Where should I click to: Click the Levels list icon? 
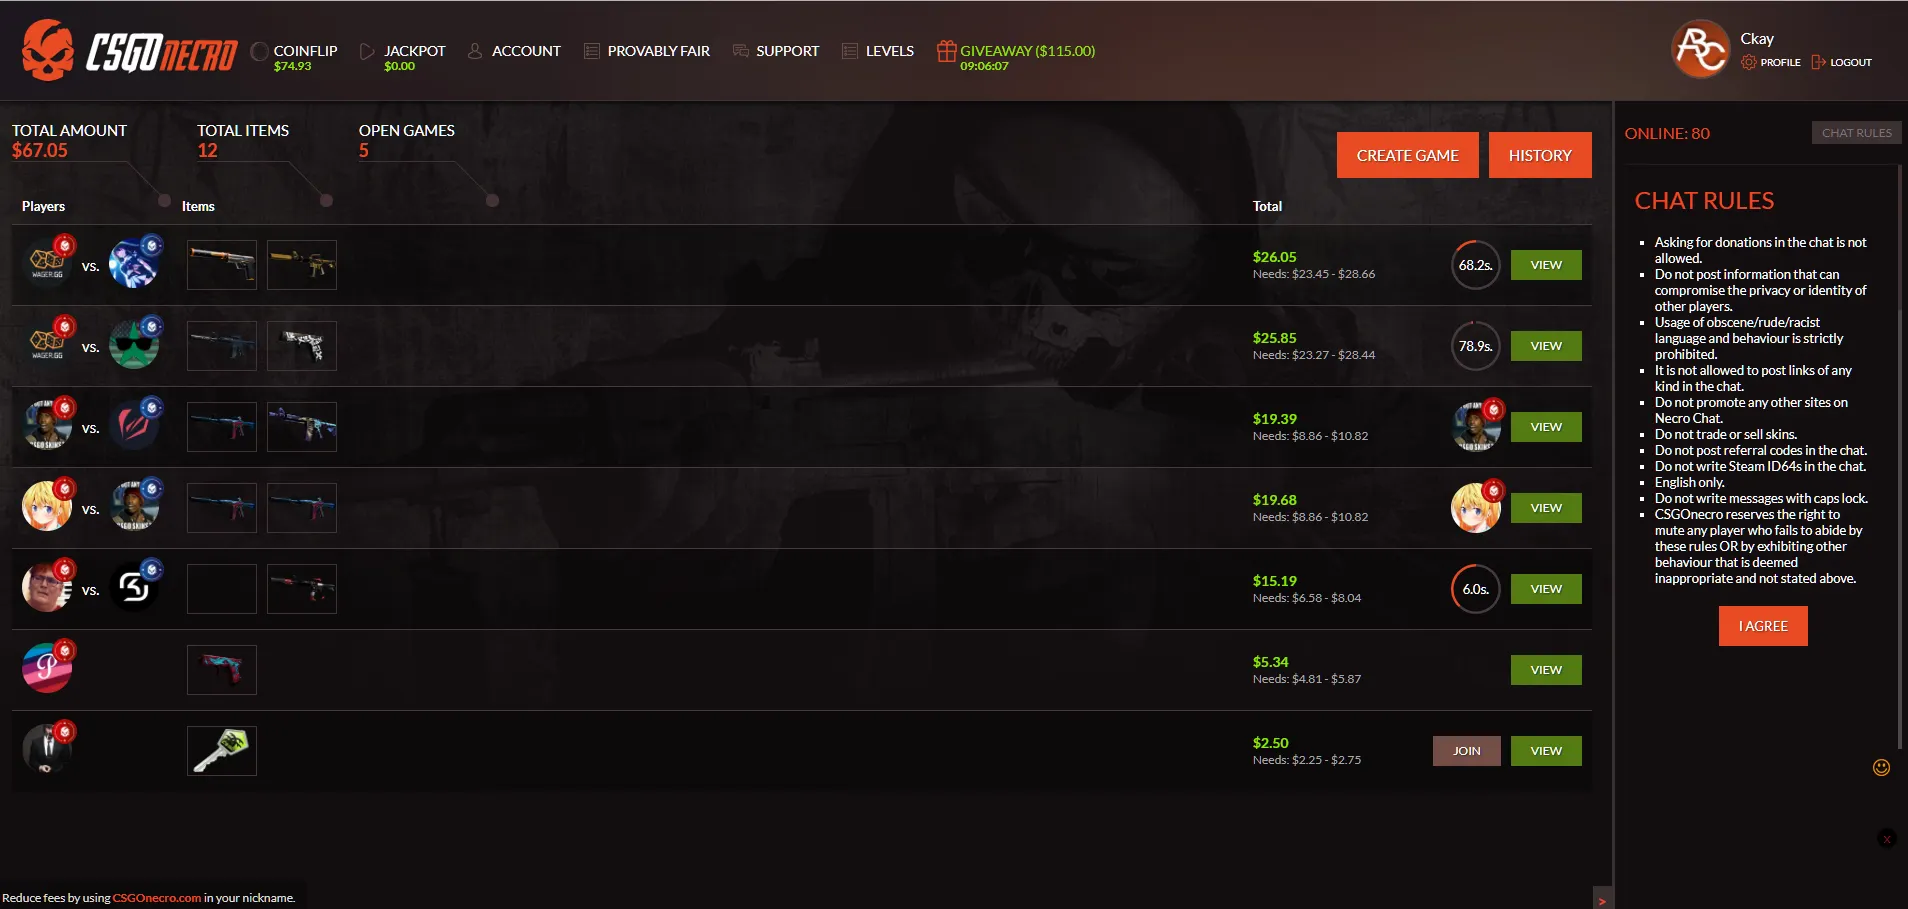pyautogui.click(x=850, y=51)
